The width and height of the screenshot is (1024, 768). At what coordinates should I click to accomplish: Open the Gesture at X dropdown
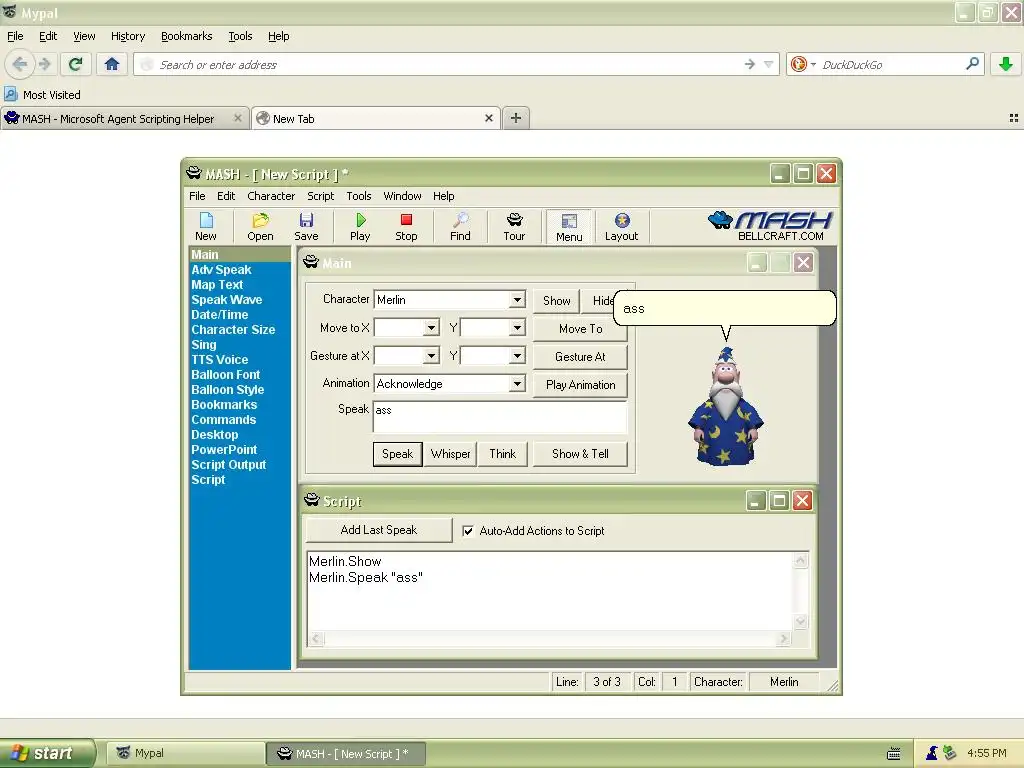tap(431, 356)
